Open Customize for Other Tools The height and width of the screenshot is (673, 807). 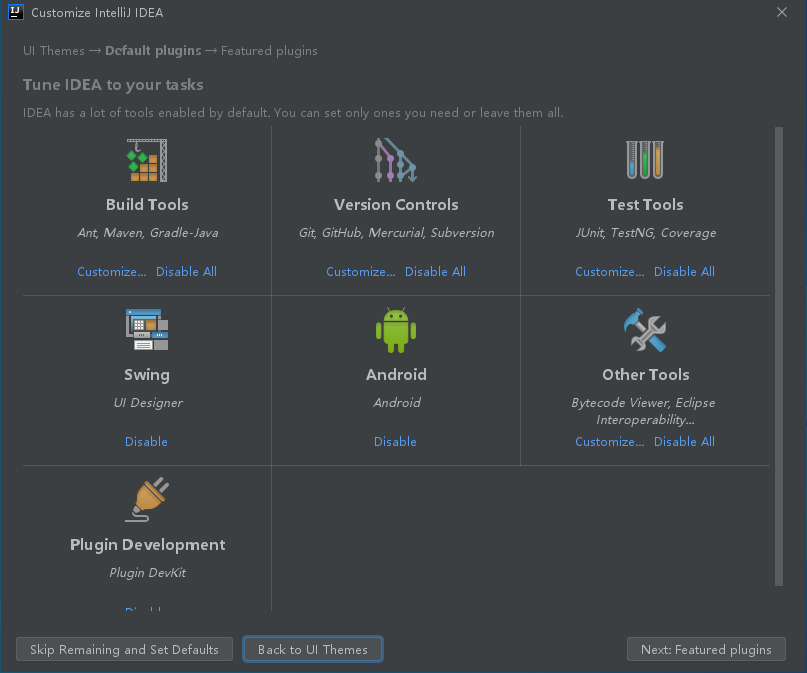pos(610,441)
